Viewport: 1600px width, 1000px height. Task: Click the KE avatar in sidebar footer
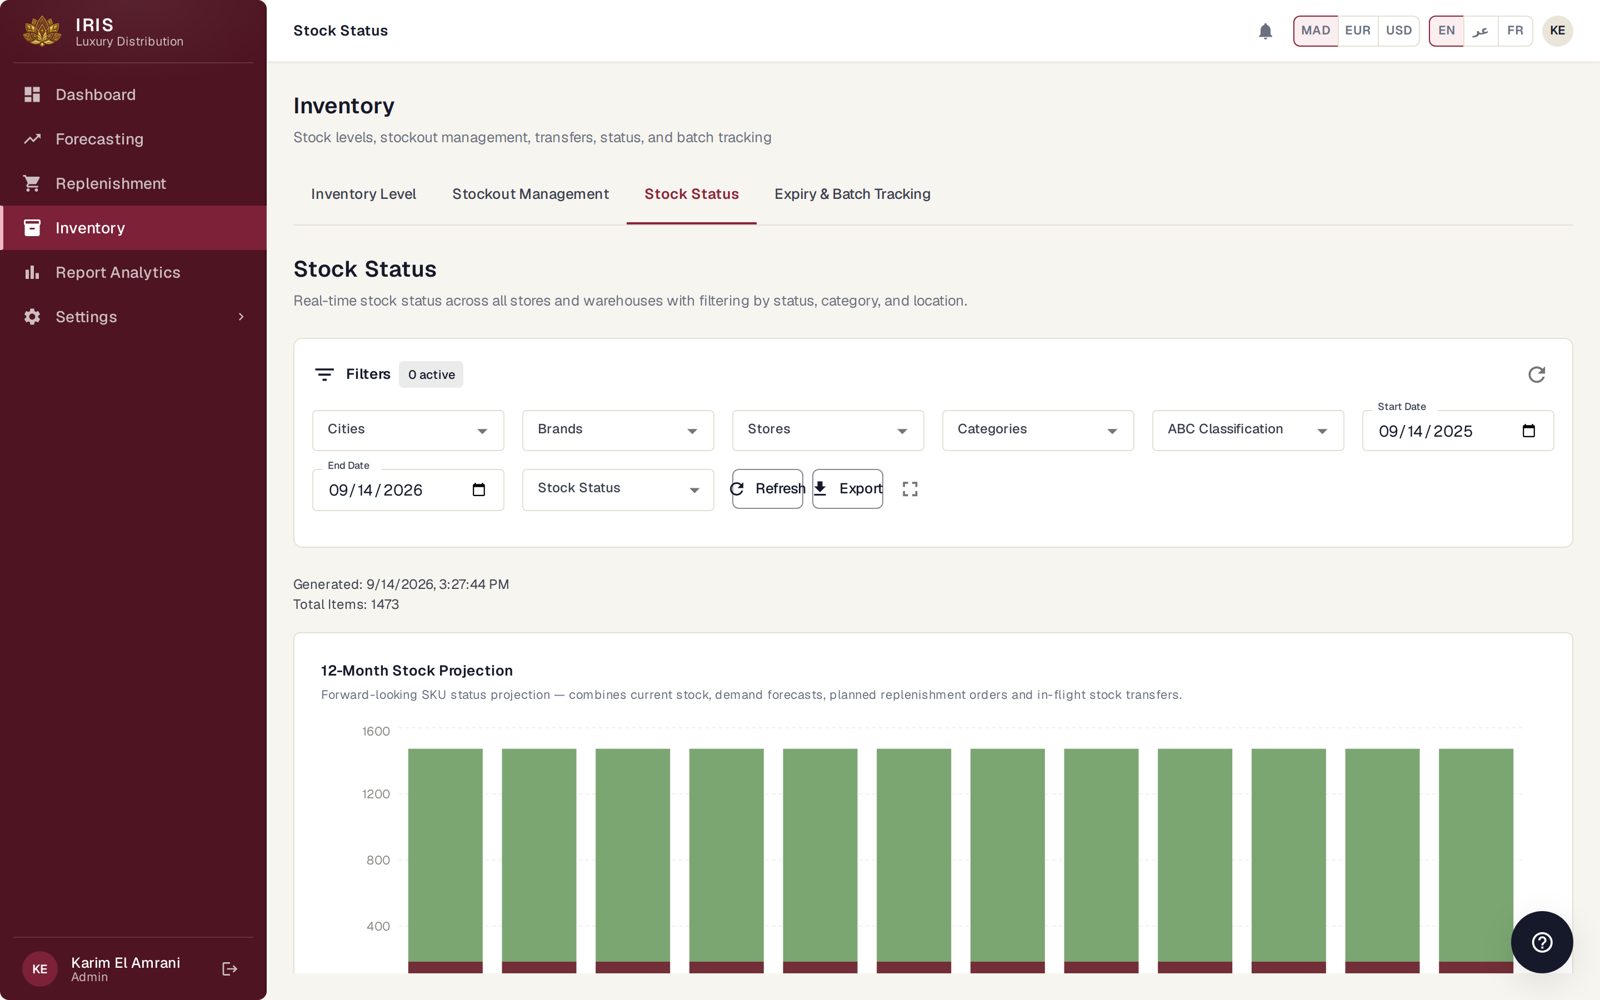click(x=40, y=969)
